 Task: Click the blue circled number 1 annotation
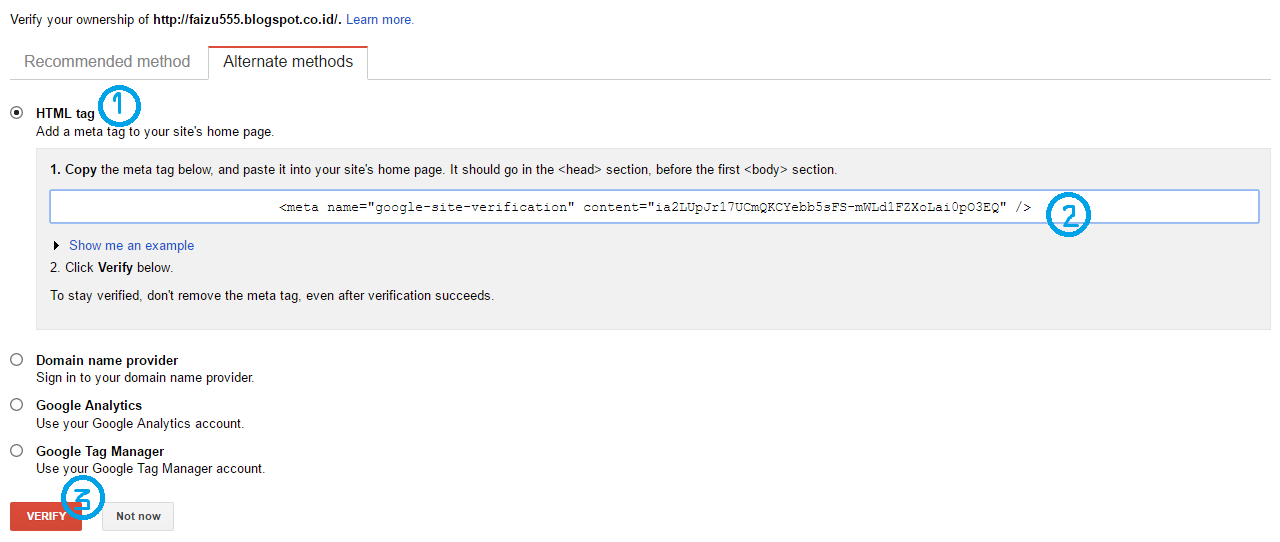tap(119, 104)
